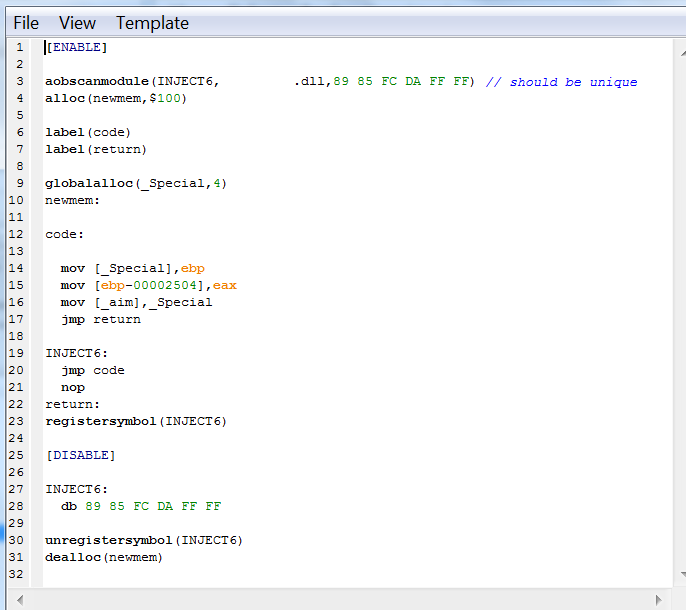Place cursor on the [DISABLE] line
The width and height of the screenshot is (686, 610).
point(80,456)
